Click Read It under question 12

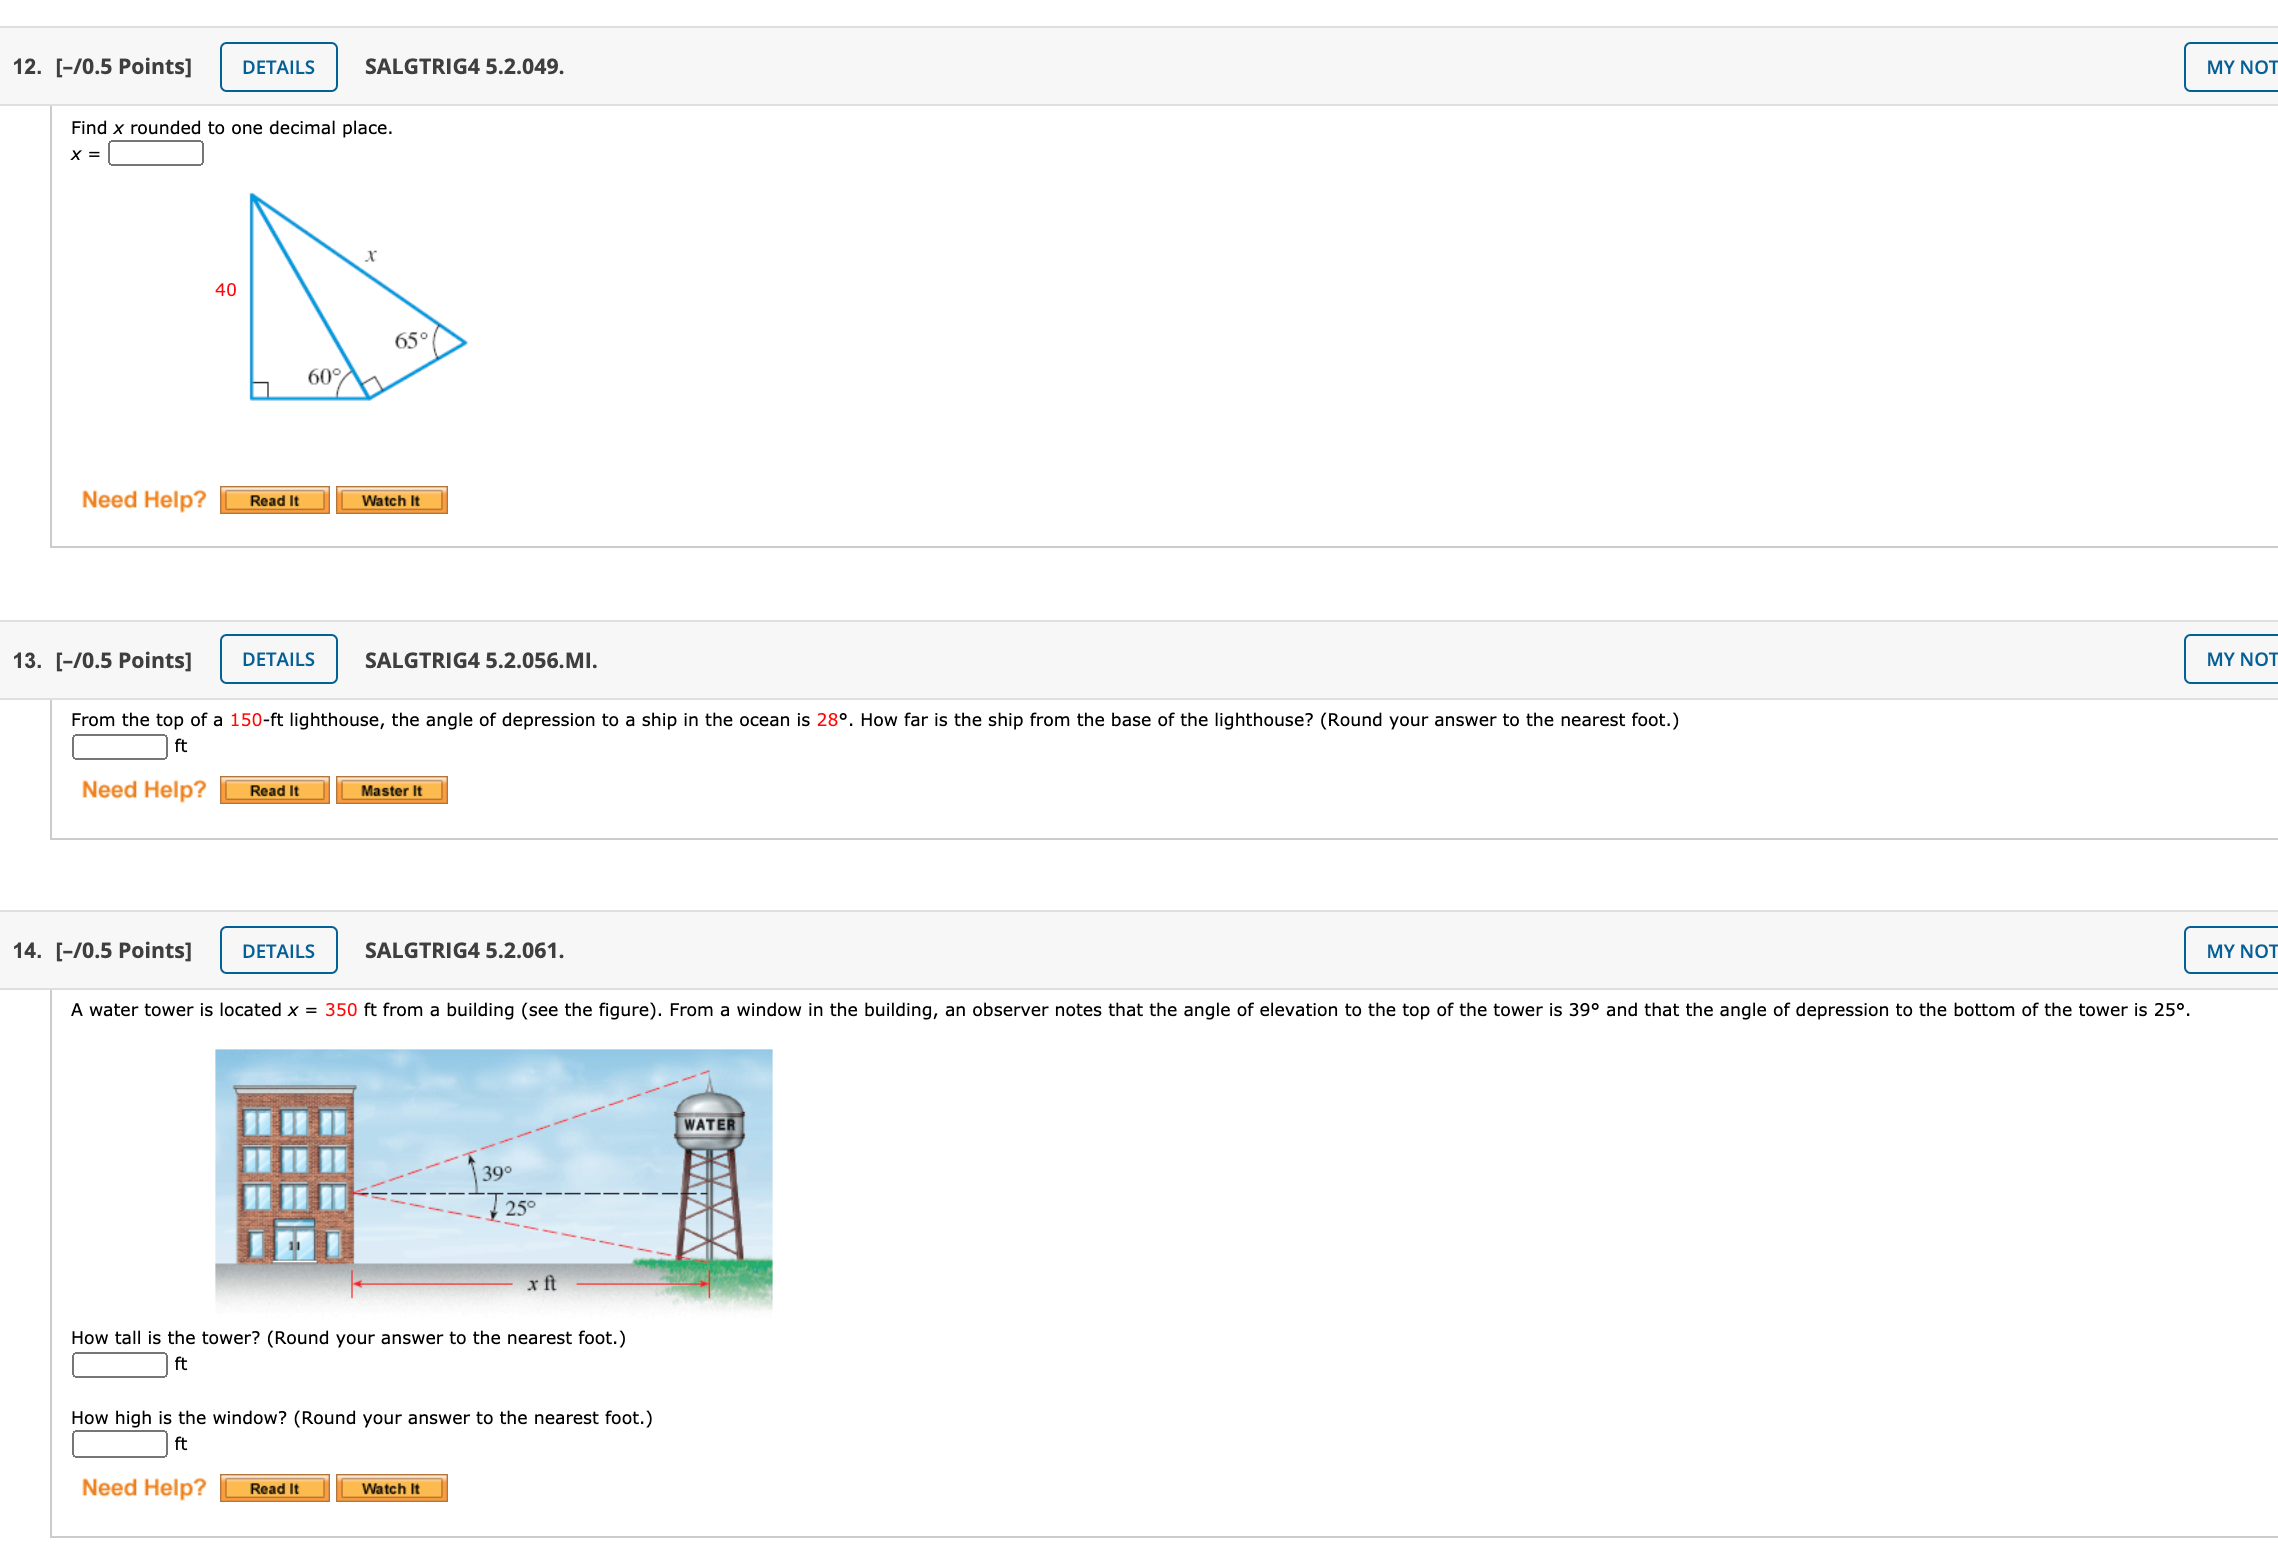[x=274, y=501]
